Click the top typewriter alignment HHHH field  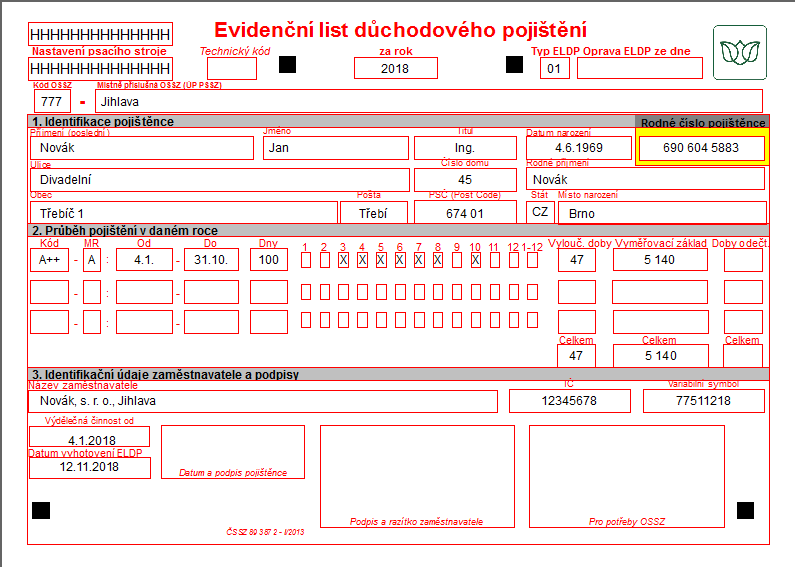point(100,34)
